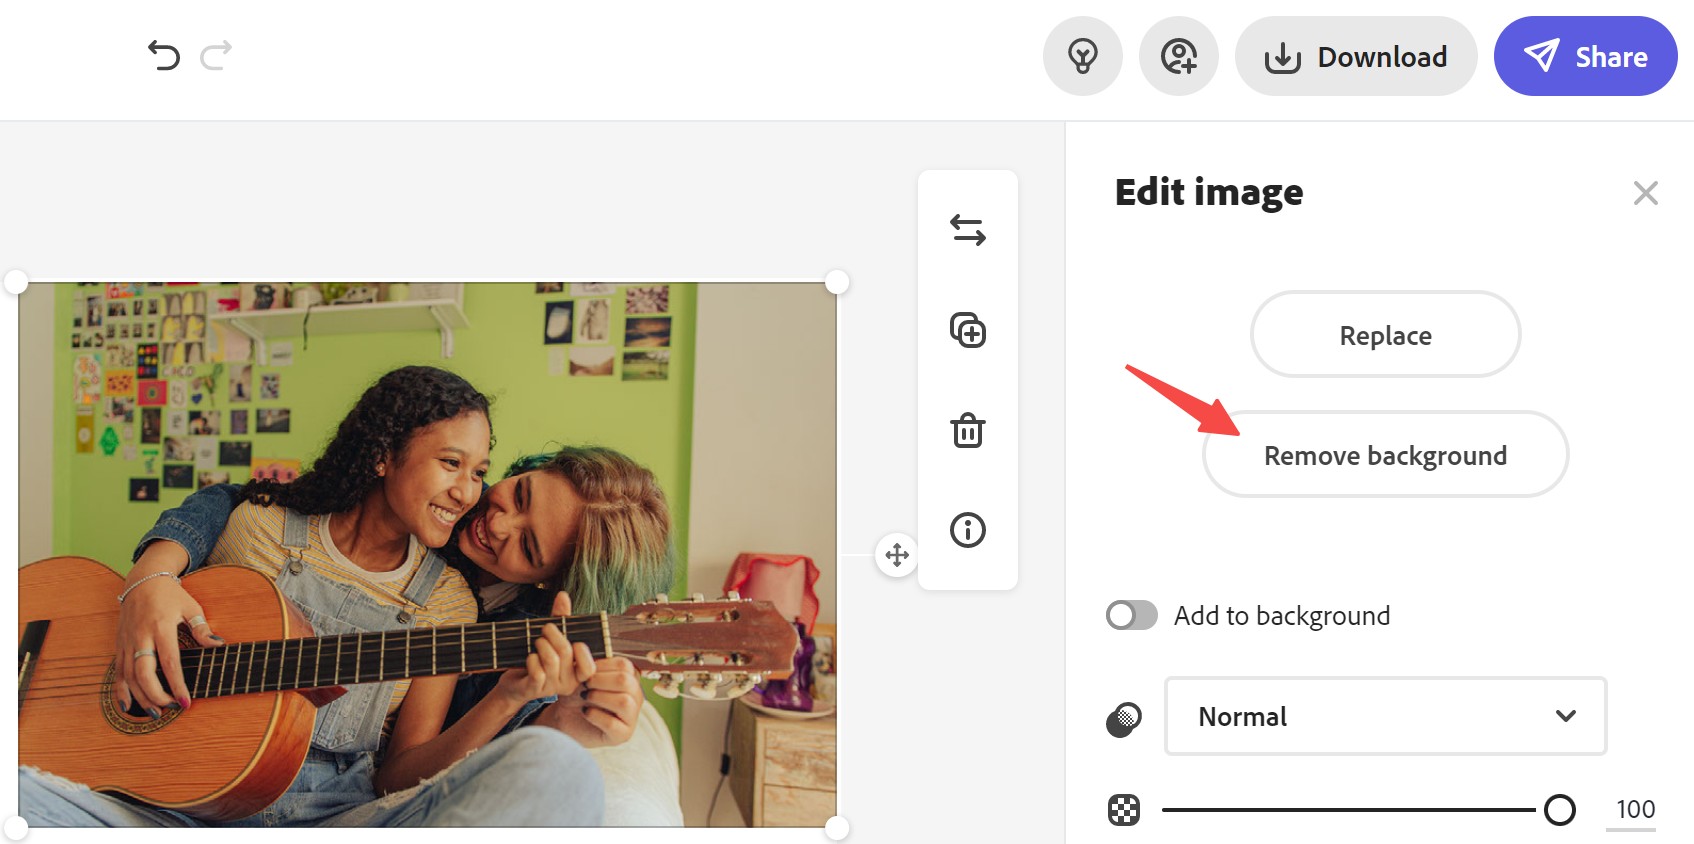Download the project

(1356, 56)
